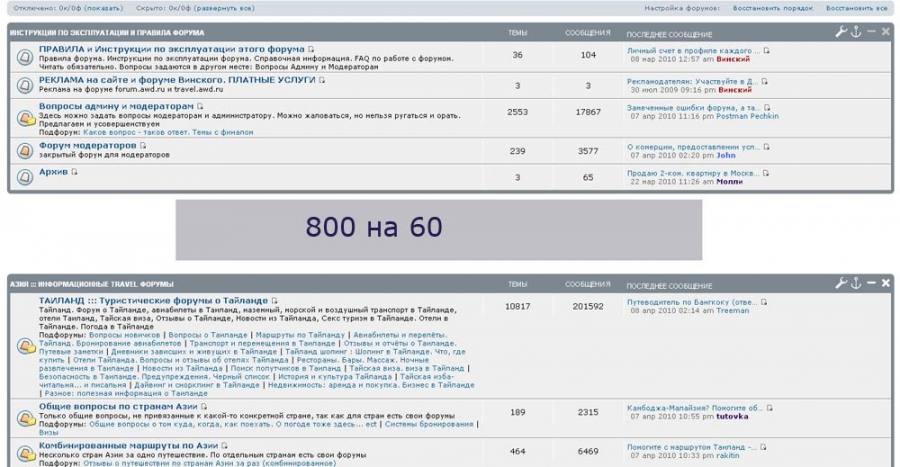The height and width of the screenshot is (467, 900).
Task: View the Молли user profile
Action: pos(730,182)
